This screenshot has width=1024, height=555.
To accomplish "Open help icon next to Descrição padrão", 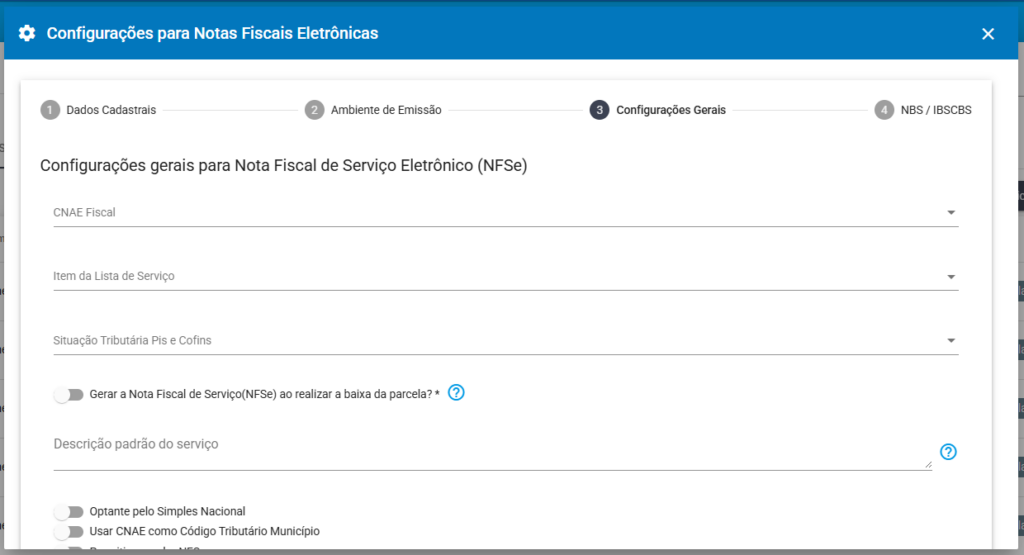I will pos(949,452).
